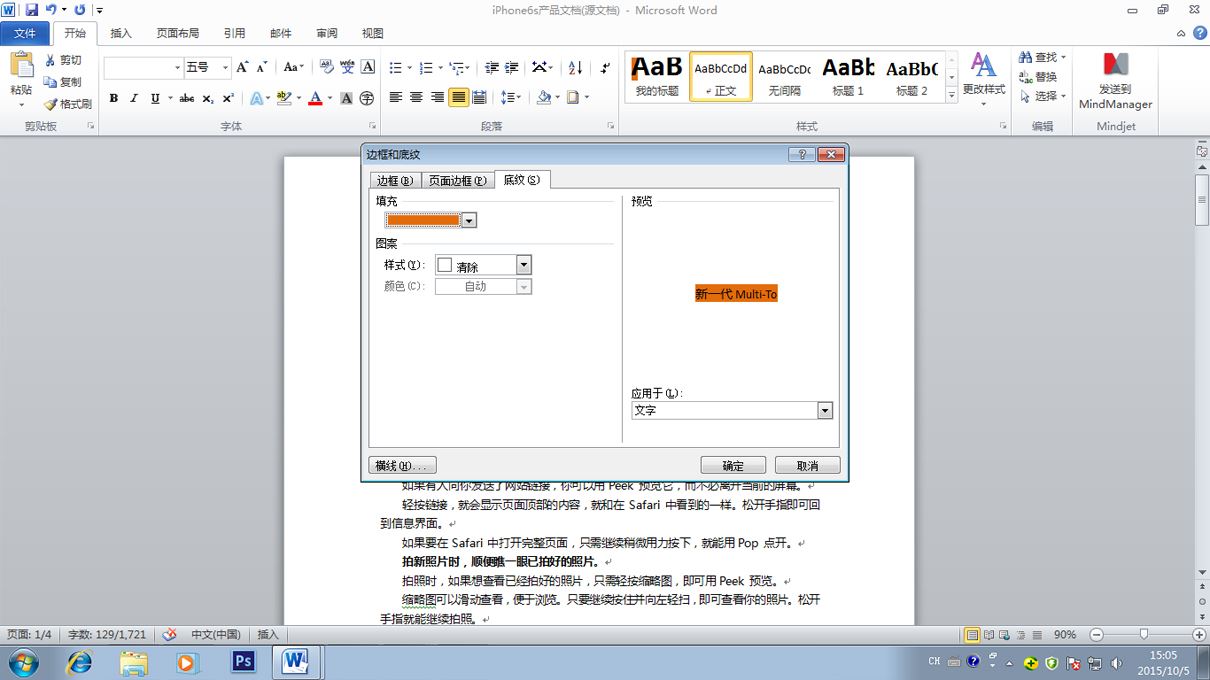1210x680 pixels.
Task: Open the 应用于 apply-to dropdown
Action: click(825, 410)
